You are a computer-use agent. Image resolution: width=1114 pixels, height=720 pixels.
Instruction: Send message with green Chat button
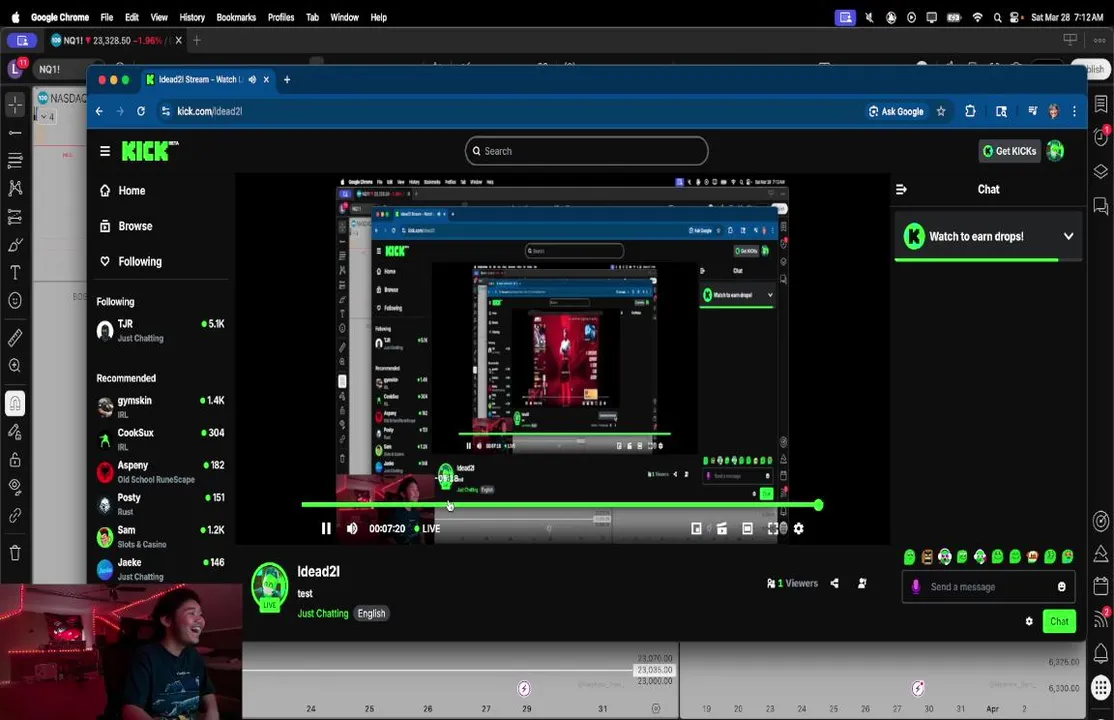click(1059, 621)
